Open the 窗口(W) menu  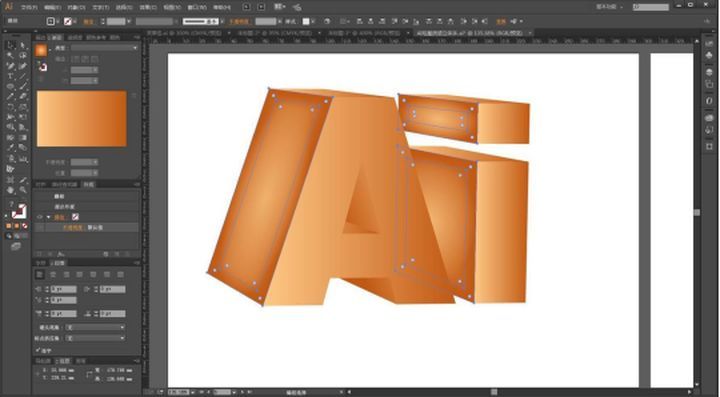tap(197, 7)
